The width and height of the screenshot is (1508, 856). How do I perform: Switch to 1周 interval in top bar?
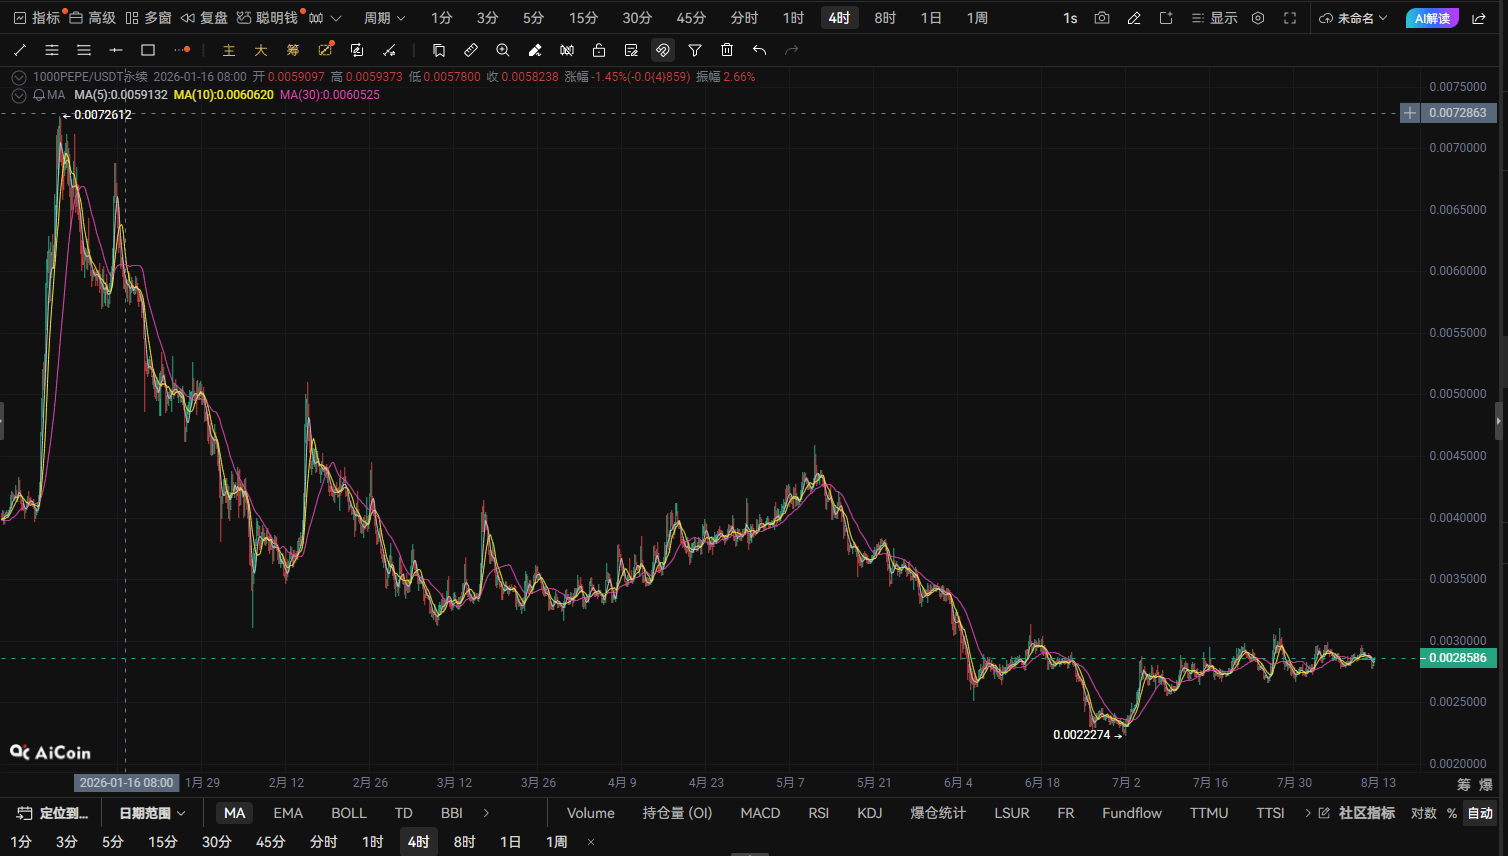click(977, 18)
